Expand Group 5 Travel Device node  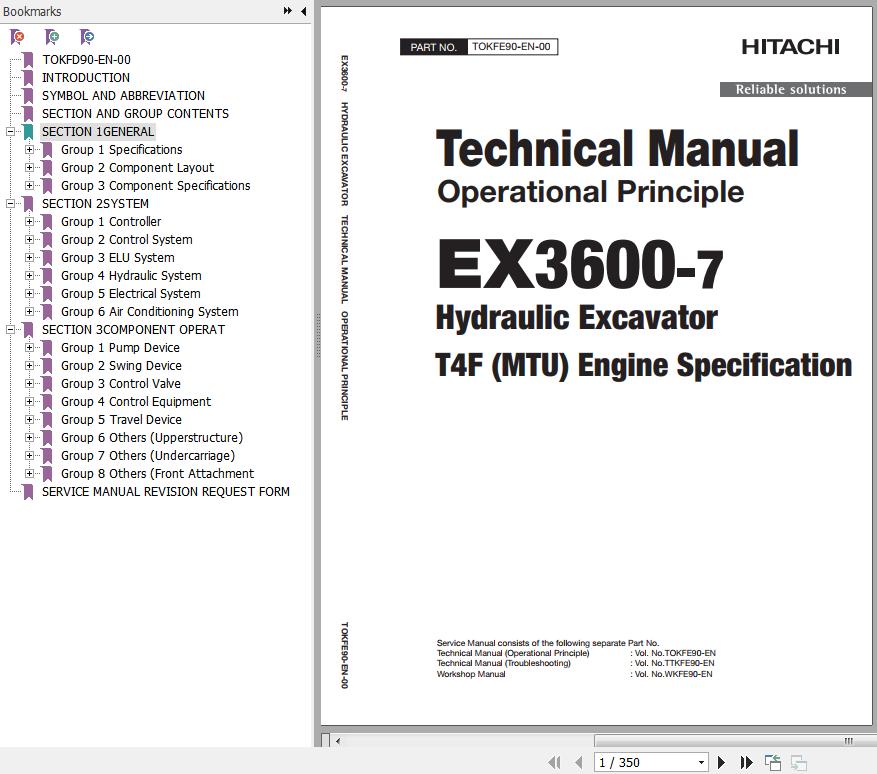point(29,420)
